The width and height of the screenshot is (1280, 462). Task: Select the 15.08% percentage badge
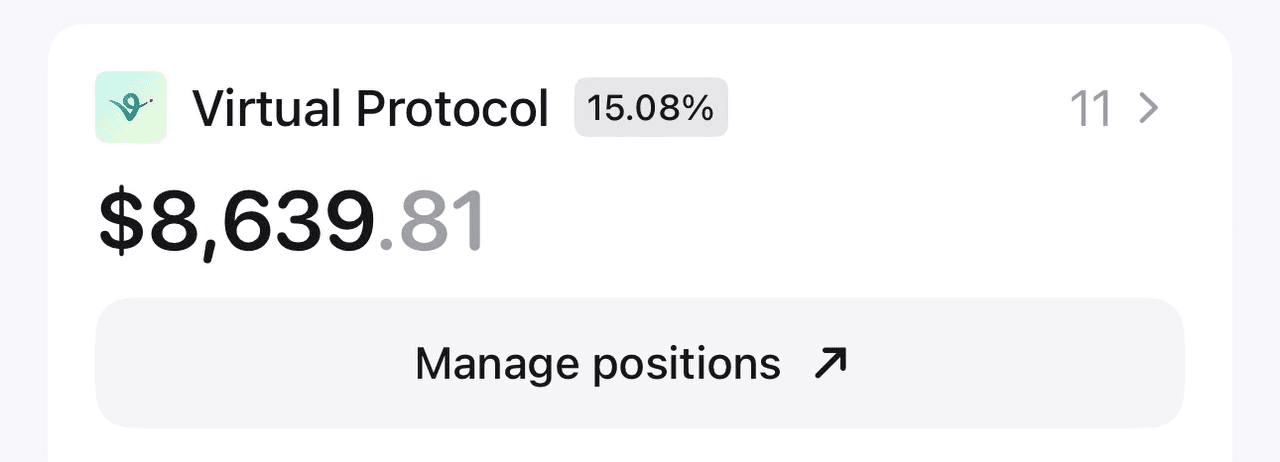pos(651,108)
